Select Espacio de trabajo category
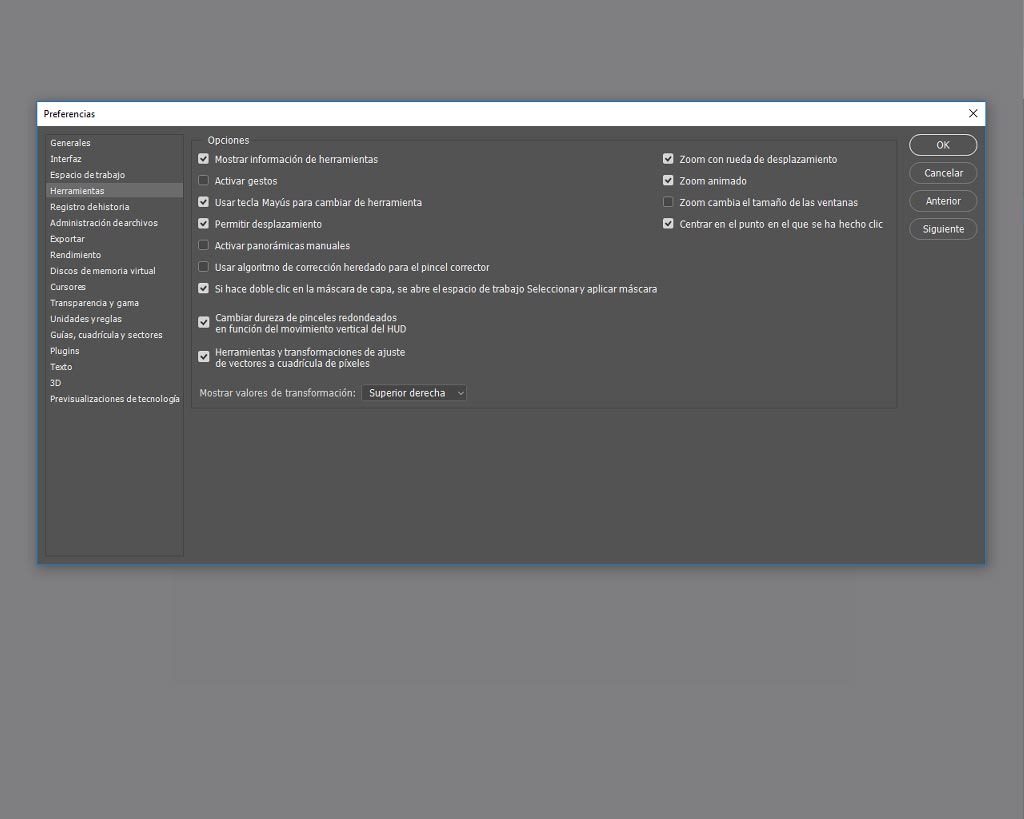1024x819 pixels. click(x=114, y=175)
